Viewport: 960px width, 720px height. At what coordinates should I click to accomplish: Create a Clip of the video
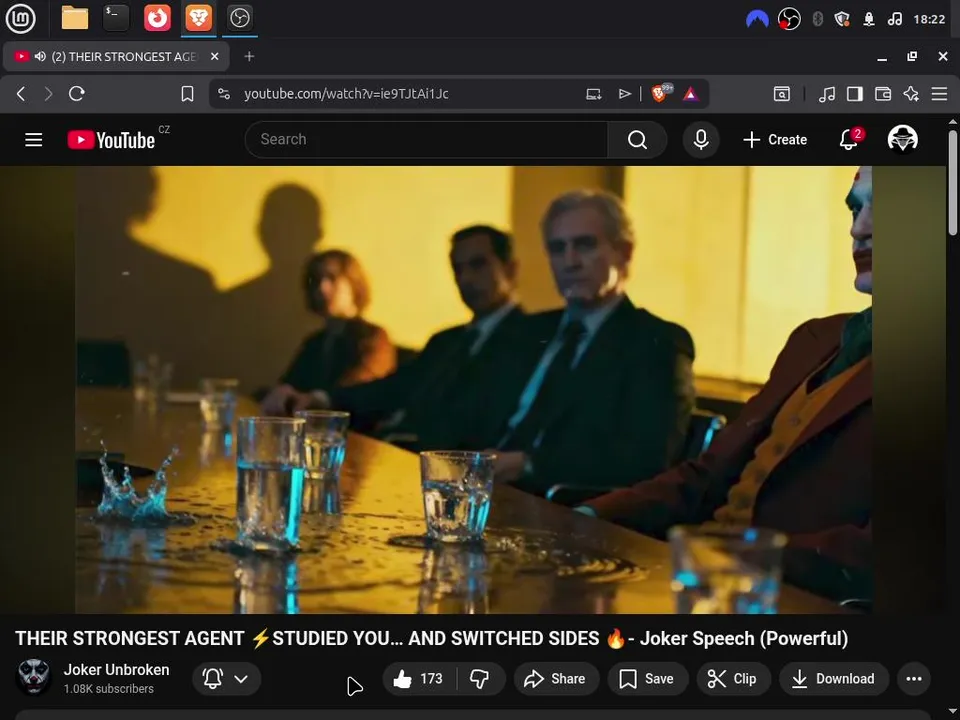point(733,678)
